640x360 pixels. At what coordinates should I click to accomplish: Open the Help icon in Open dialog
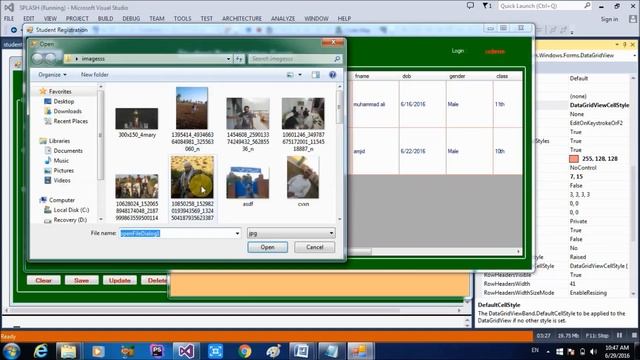pyautogui.click(x=333, y=75)
